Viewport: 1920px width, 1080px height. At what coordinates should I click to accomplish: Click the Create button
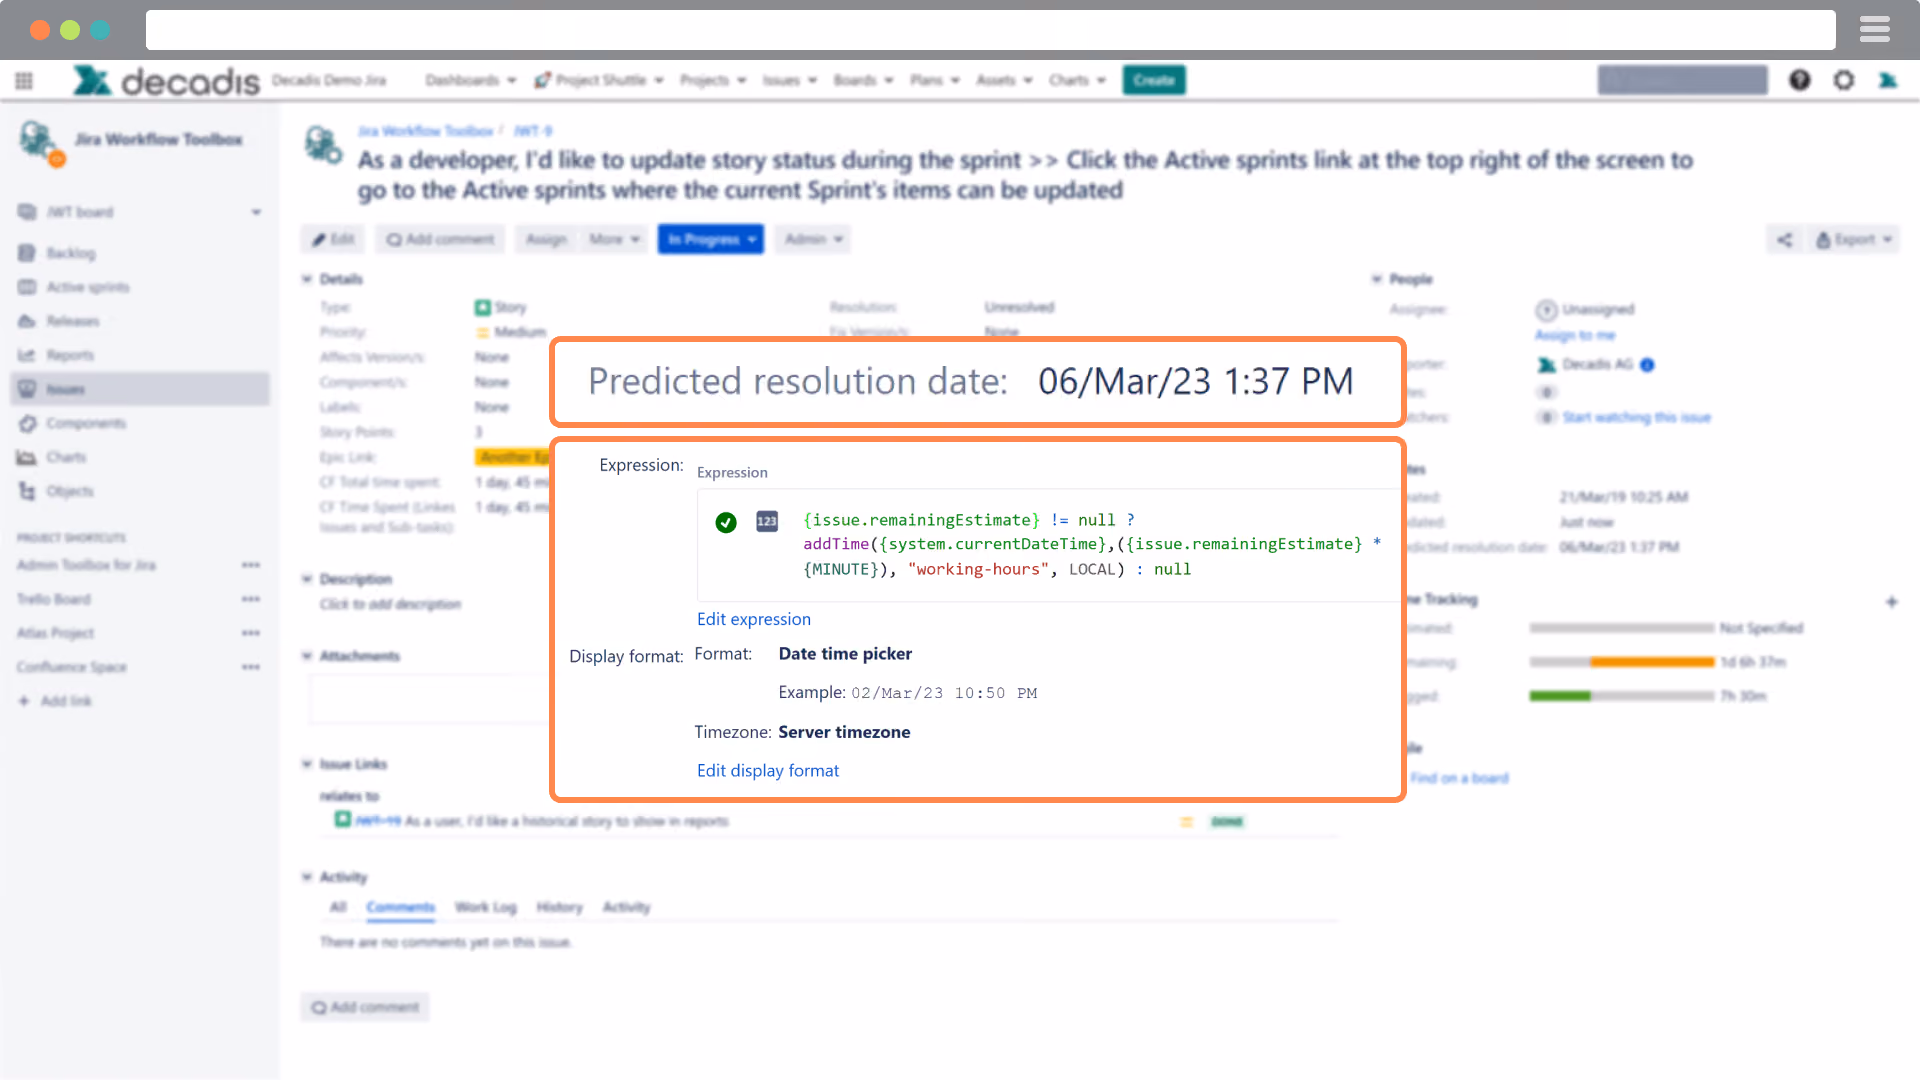[1154, 80]
